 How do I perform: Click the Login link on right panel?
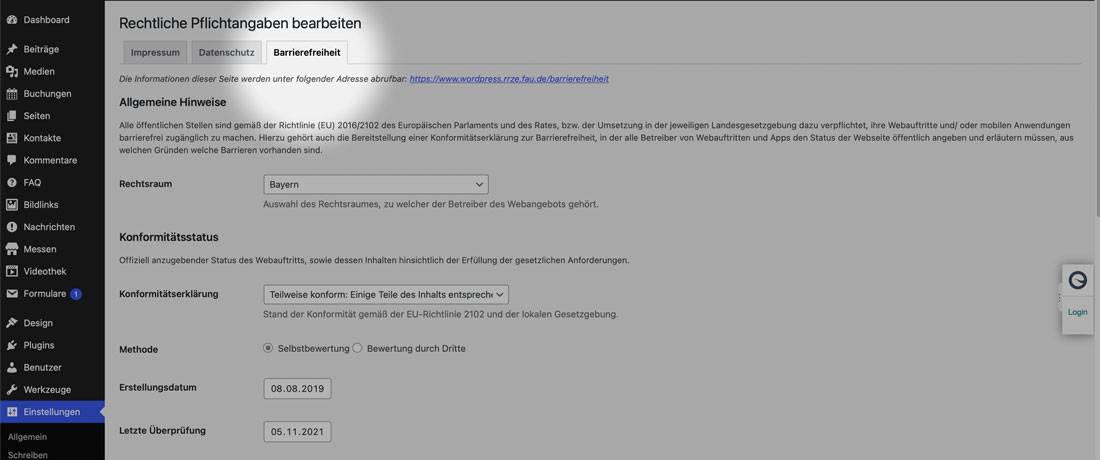pos(1077,312)
